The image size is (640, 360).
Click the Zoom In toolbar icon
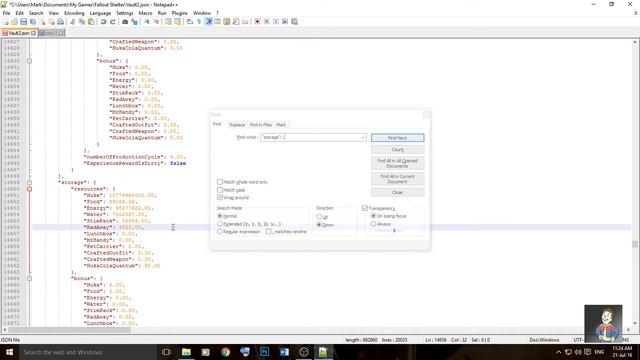click(x=147, y=22)
